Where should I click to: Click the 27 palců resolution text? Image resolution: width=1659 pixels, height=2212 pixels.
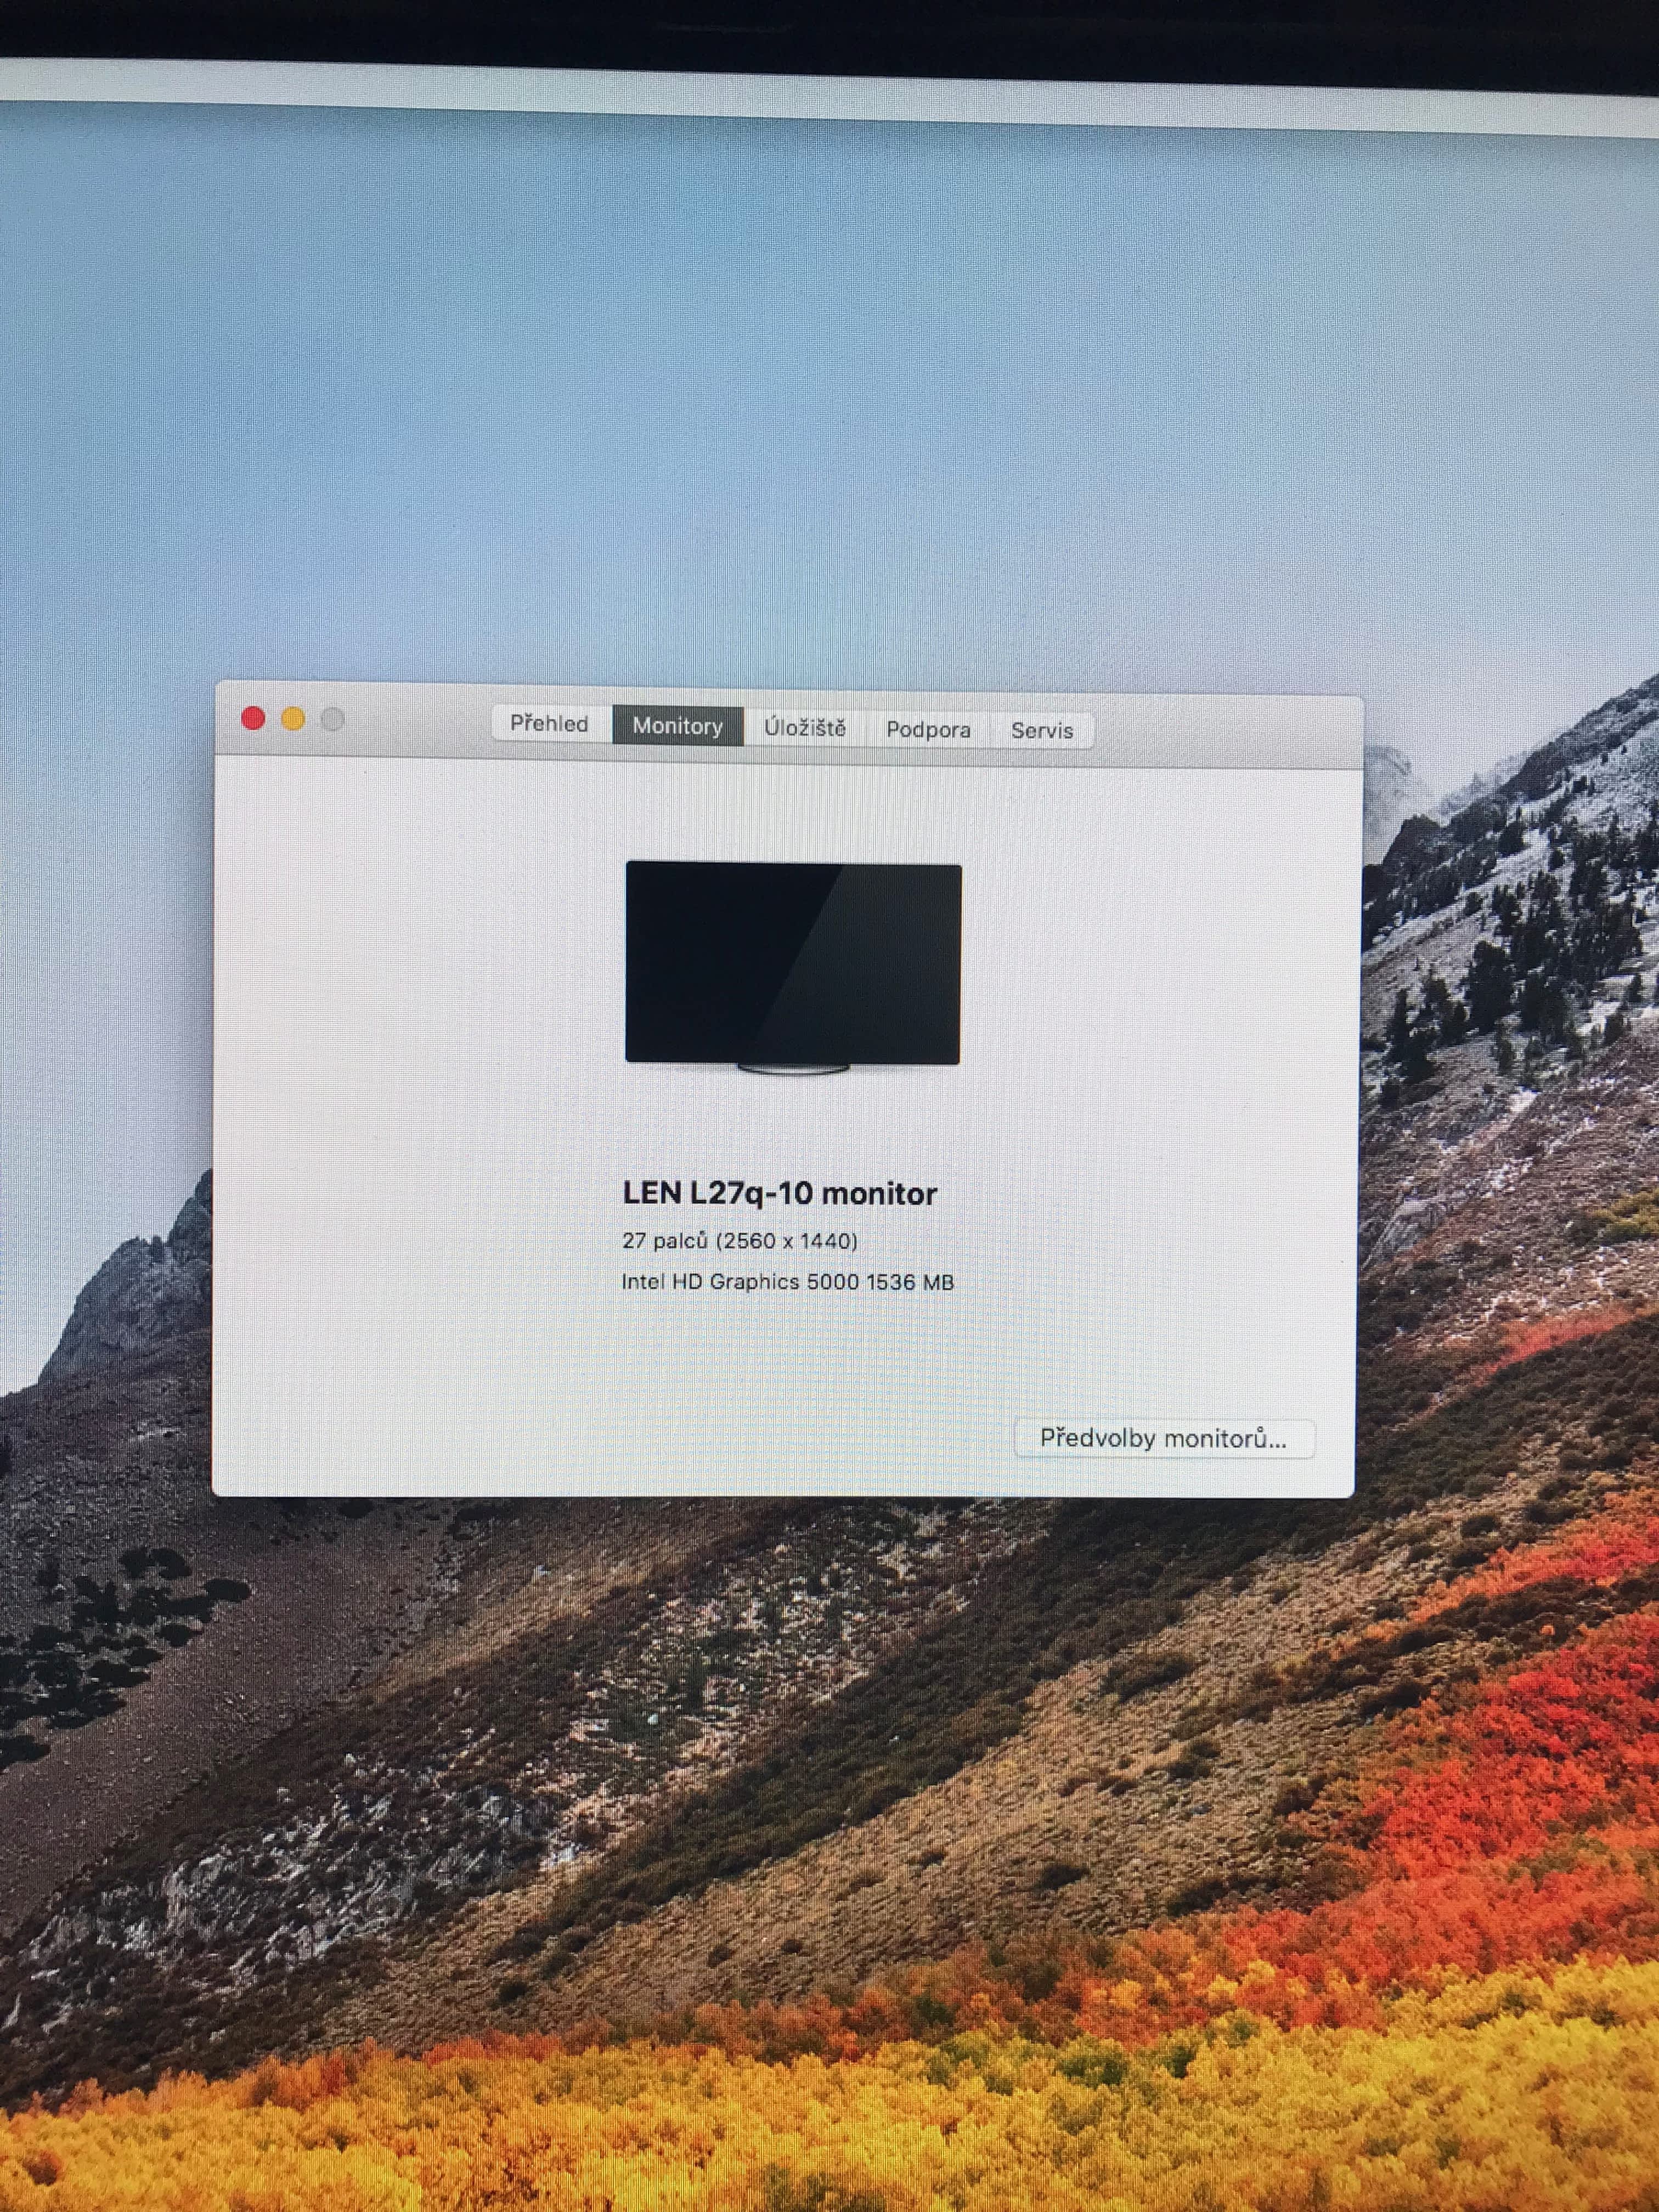click(739, 1241)
